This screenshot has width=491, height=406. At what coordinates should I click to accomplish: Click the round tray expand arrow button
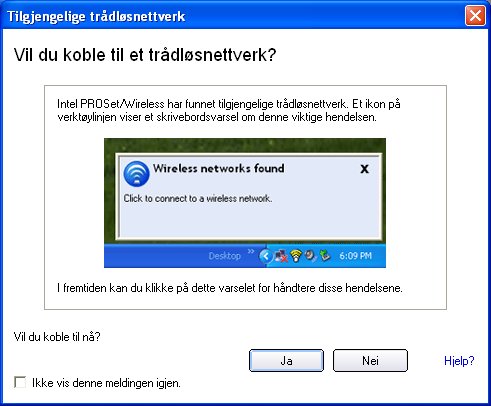(x=266, y=256)
